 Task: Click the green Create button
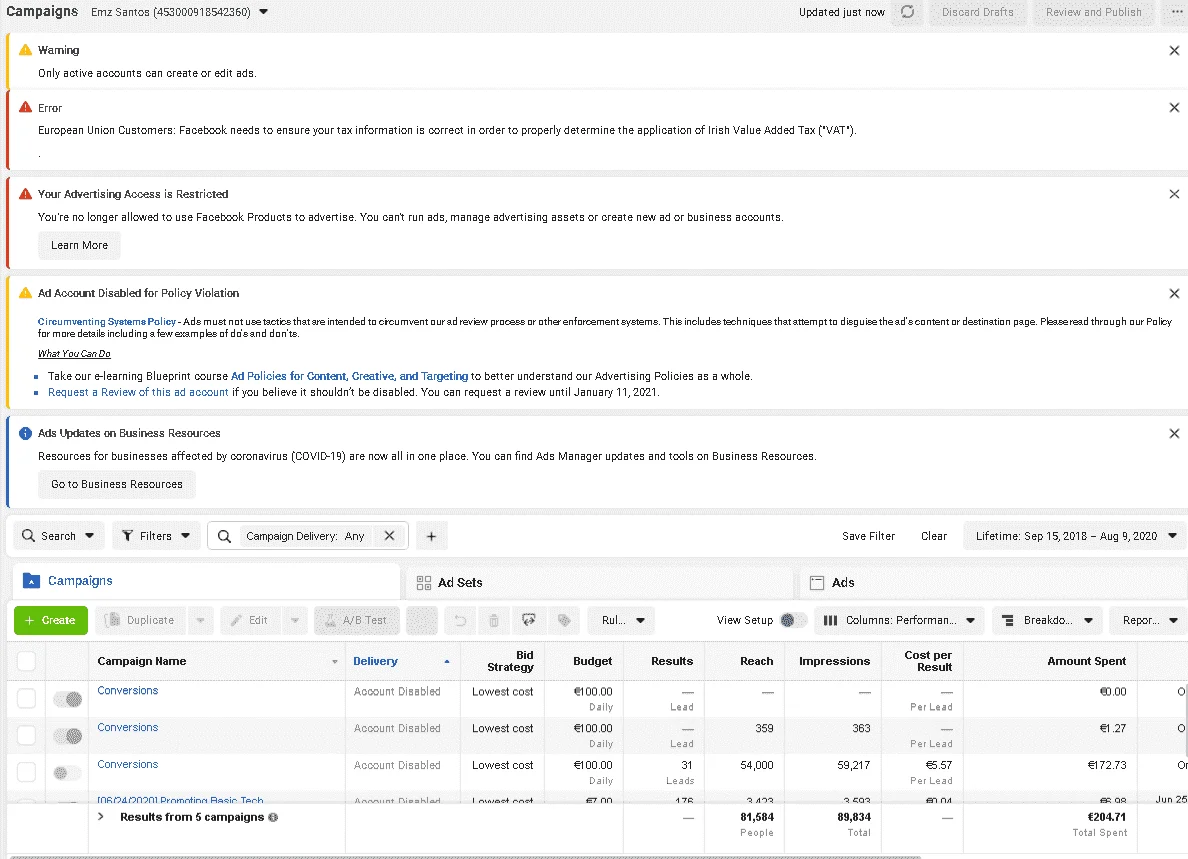coord(51,620)
